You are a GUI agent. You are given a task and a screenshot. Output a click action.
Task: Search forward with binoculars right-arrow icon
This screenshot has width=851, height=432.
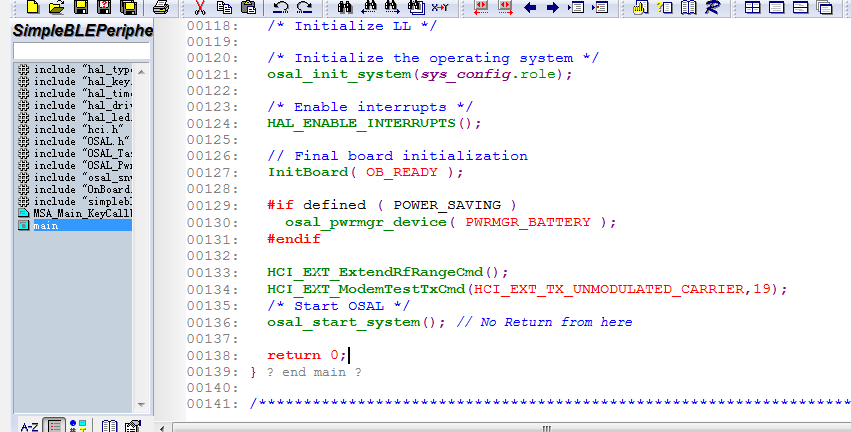pyautogui.click(x=392, y=7)
